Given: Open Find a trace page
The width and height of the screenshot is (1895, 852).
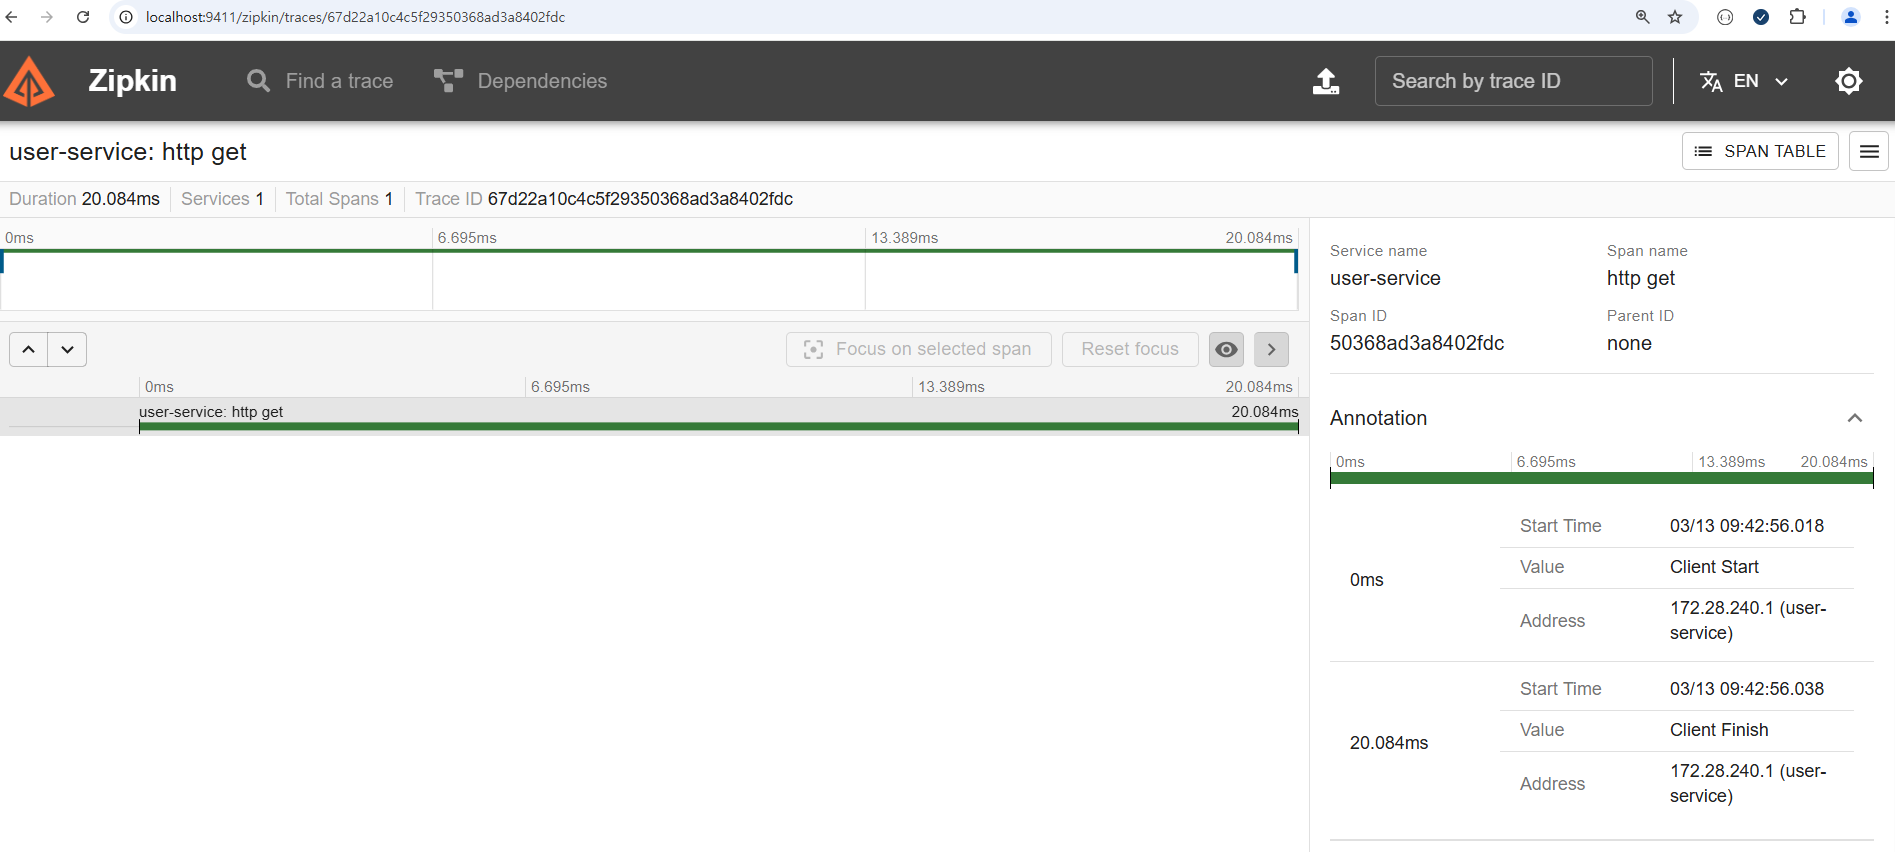Looking at the screenshot, I should click(x=320, y=81).
